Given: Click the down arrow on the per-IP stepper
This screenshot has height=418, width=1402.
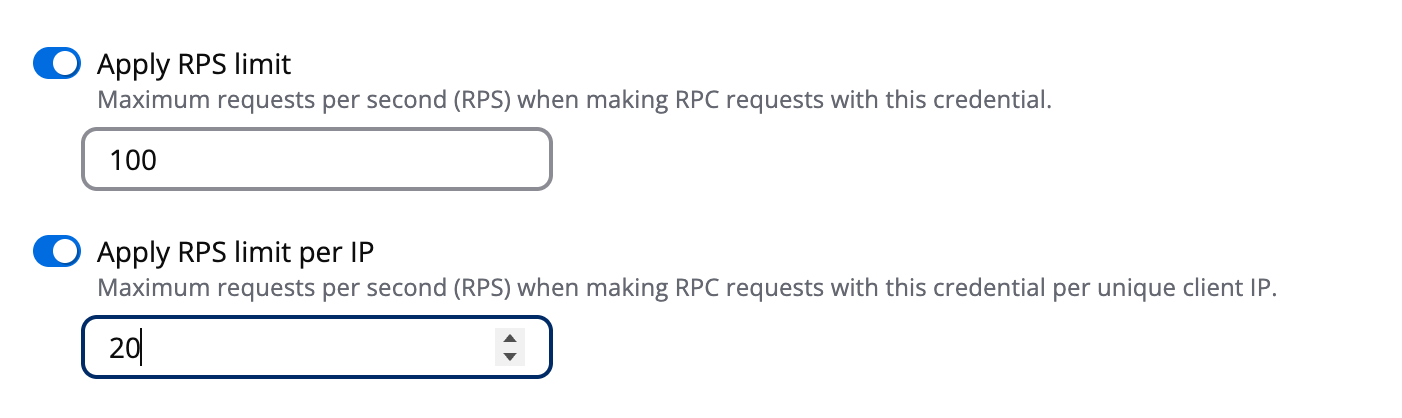Looking at the screenshot, I should point(510,356).
